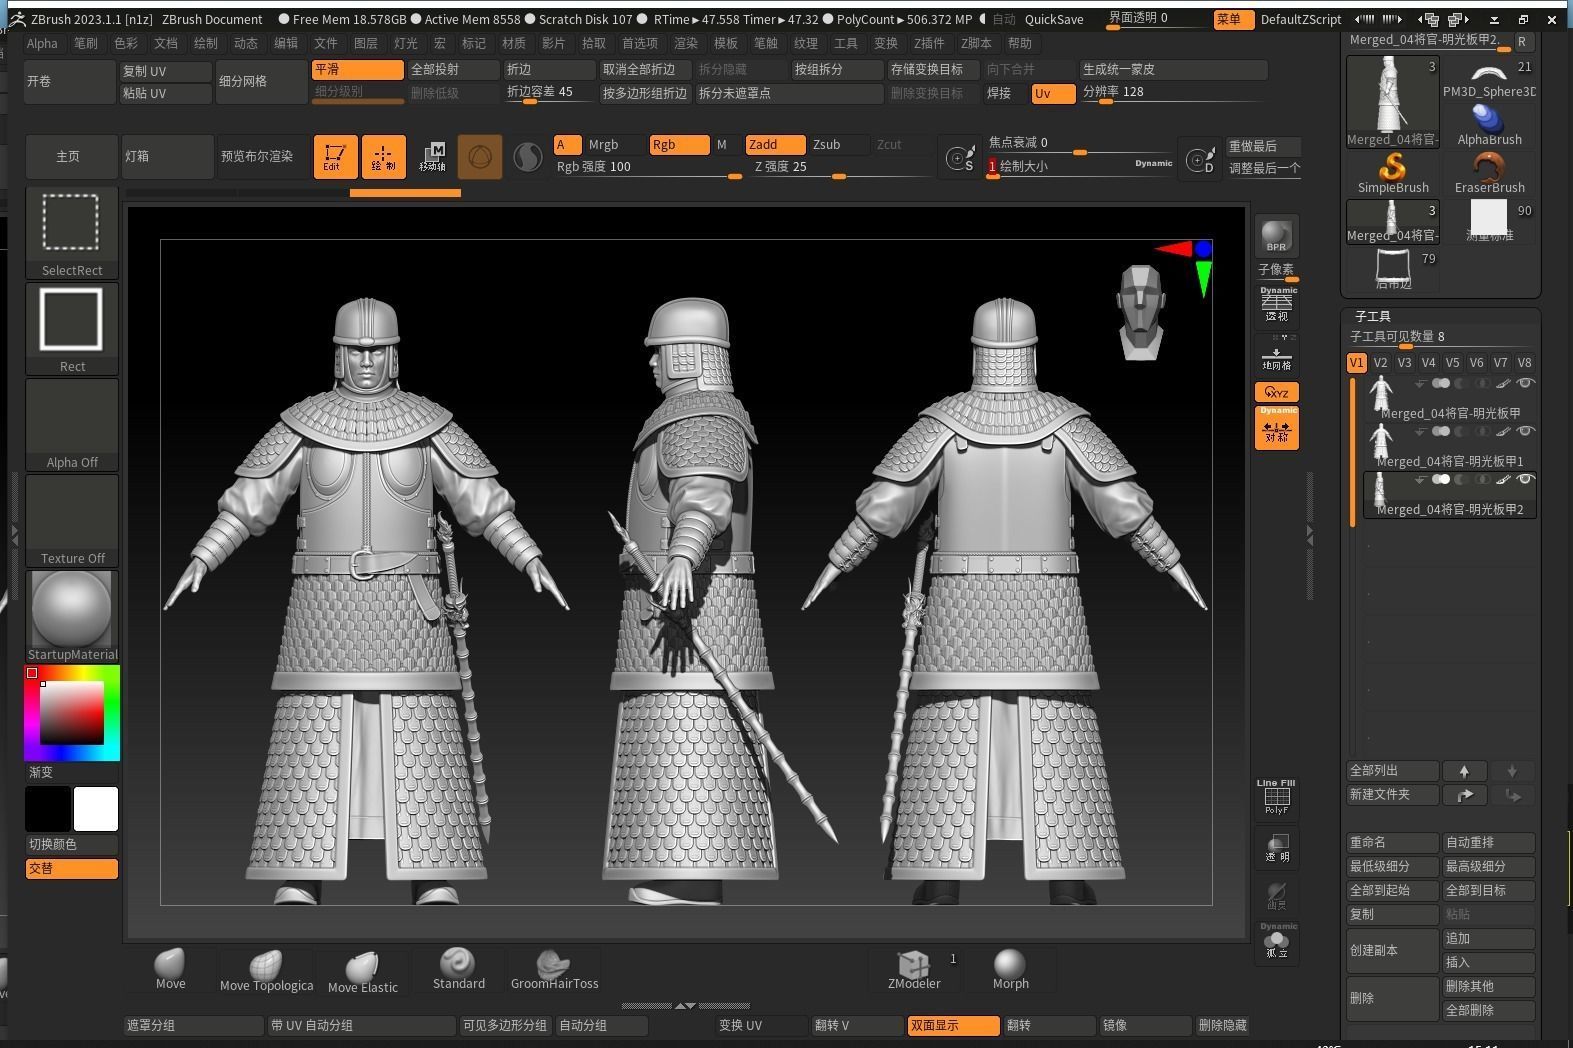
Task: Select the AlphaBrush tool
Action: [1489, 125]
